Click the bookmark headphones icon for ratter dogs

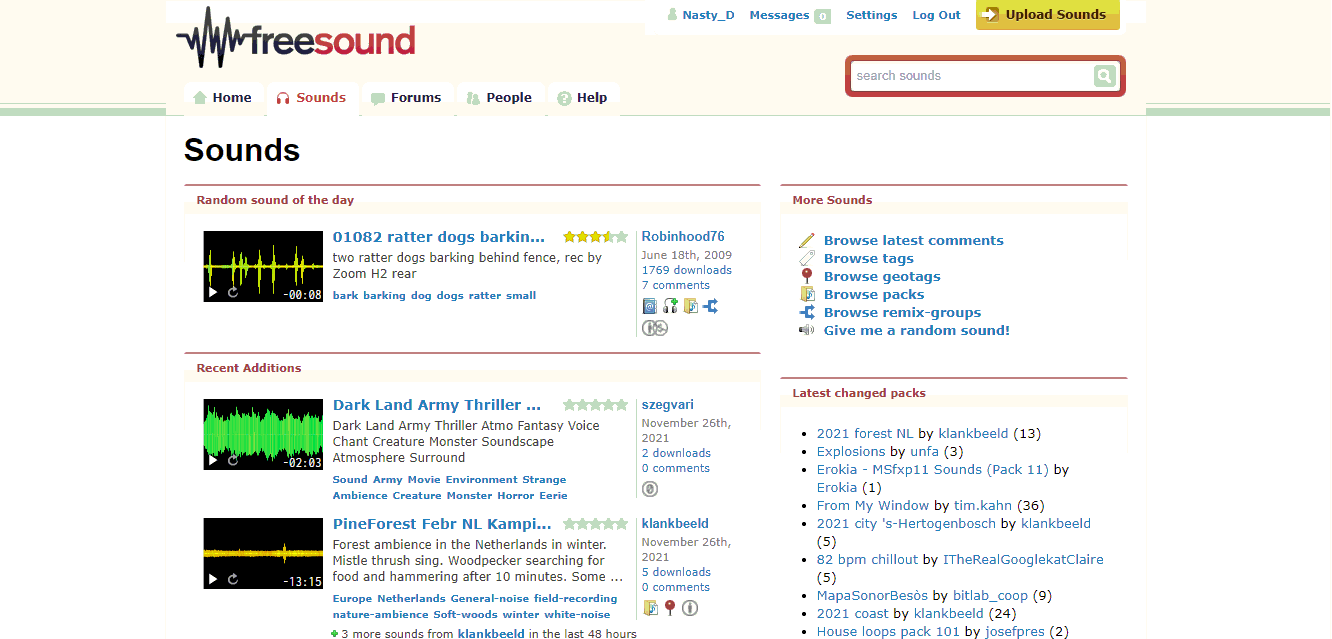671,306
